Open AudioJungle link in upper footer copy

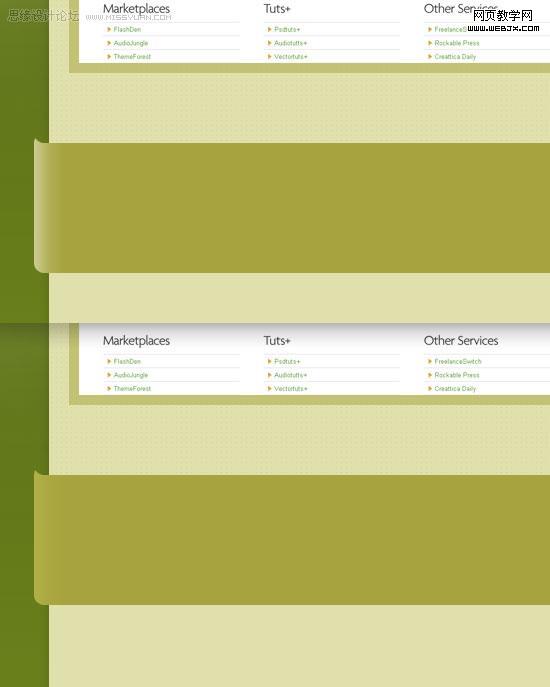[131, 43]
